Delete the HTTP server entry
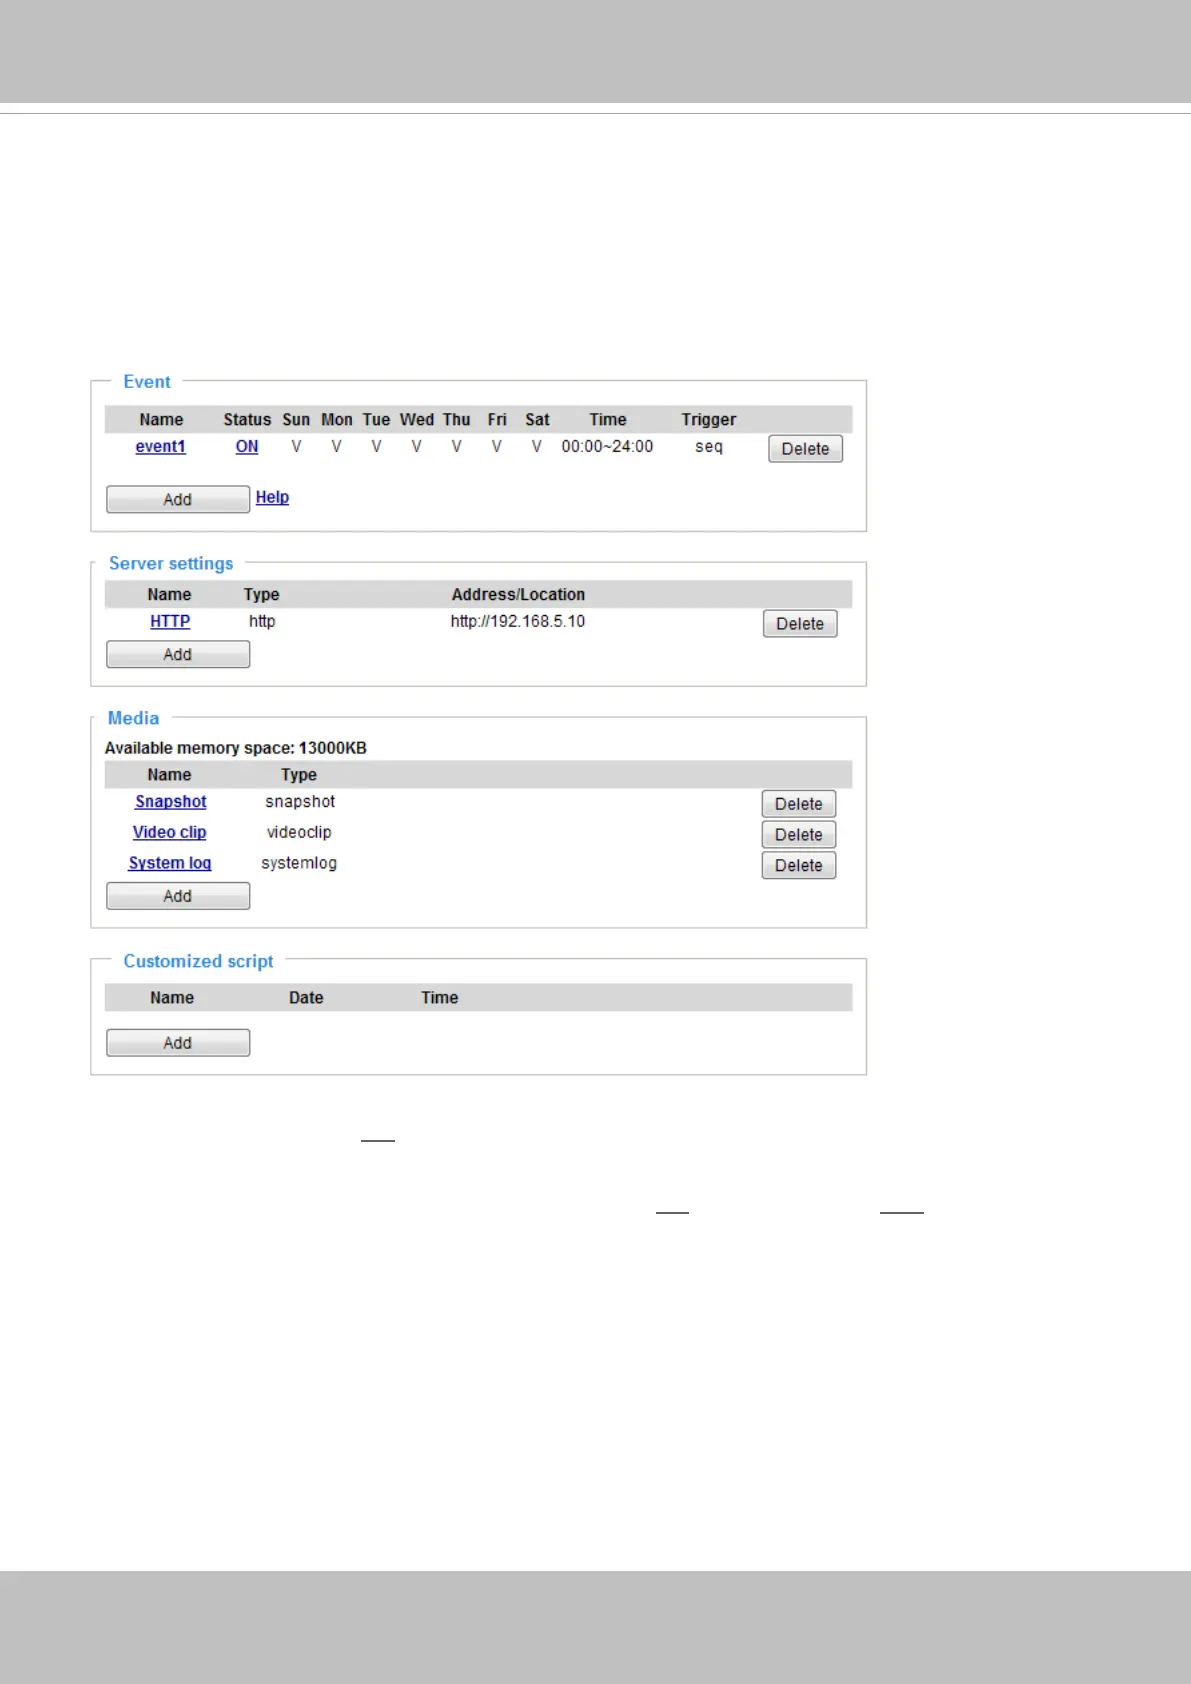Viewport: 1191px width, 1684px height. [x=800, y=624]
